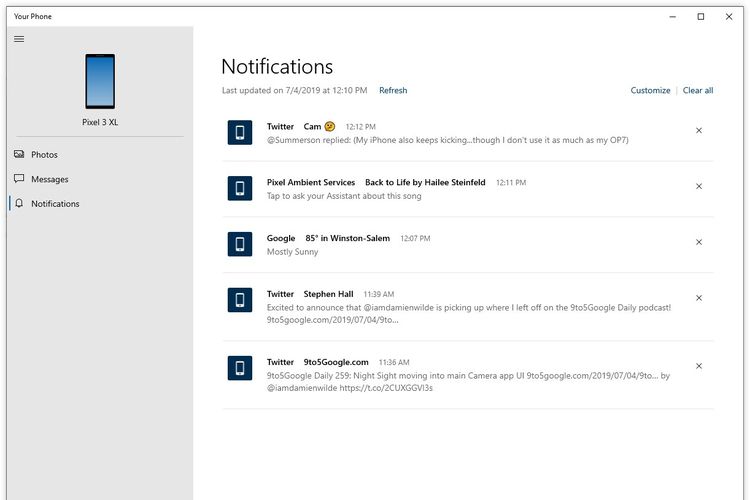Viewport: 750px width, 500px height.
Task: Minimize the Your Phone window
Action: [x=673, y=17]
